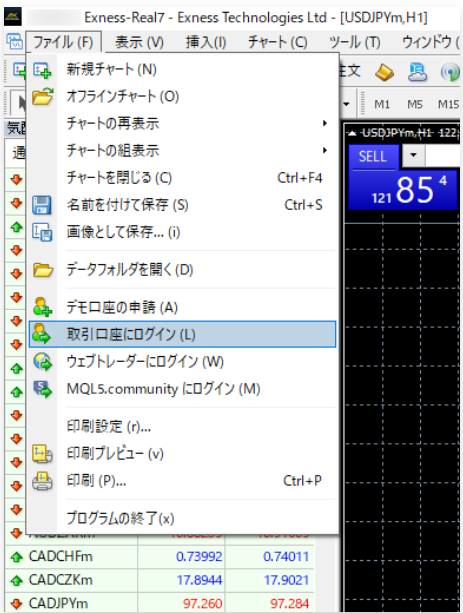
Task: Click the SELL button on chart
Action: (373, 157)
